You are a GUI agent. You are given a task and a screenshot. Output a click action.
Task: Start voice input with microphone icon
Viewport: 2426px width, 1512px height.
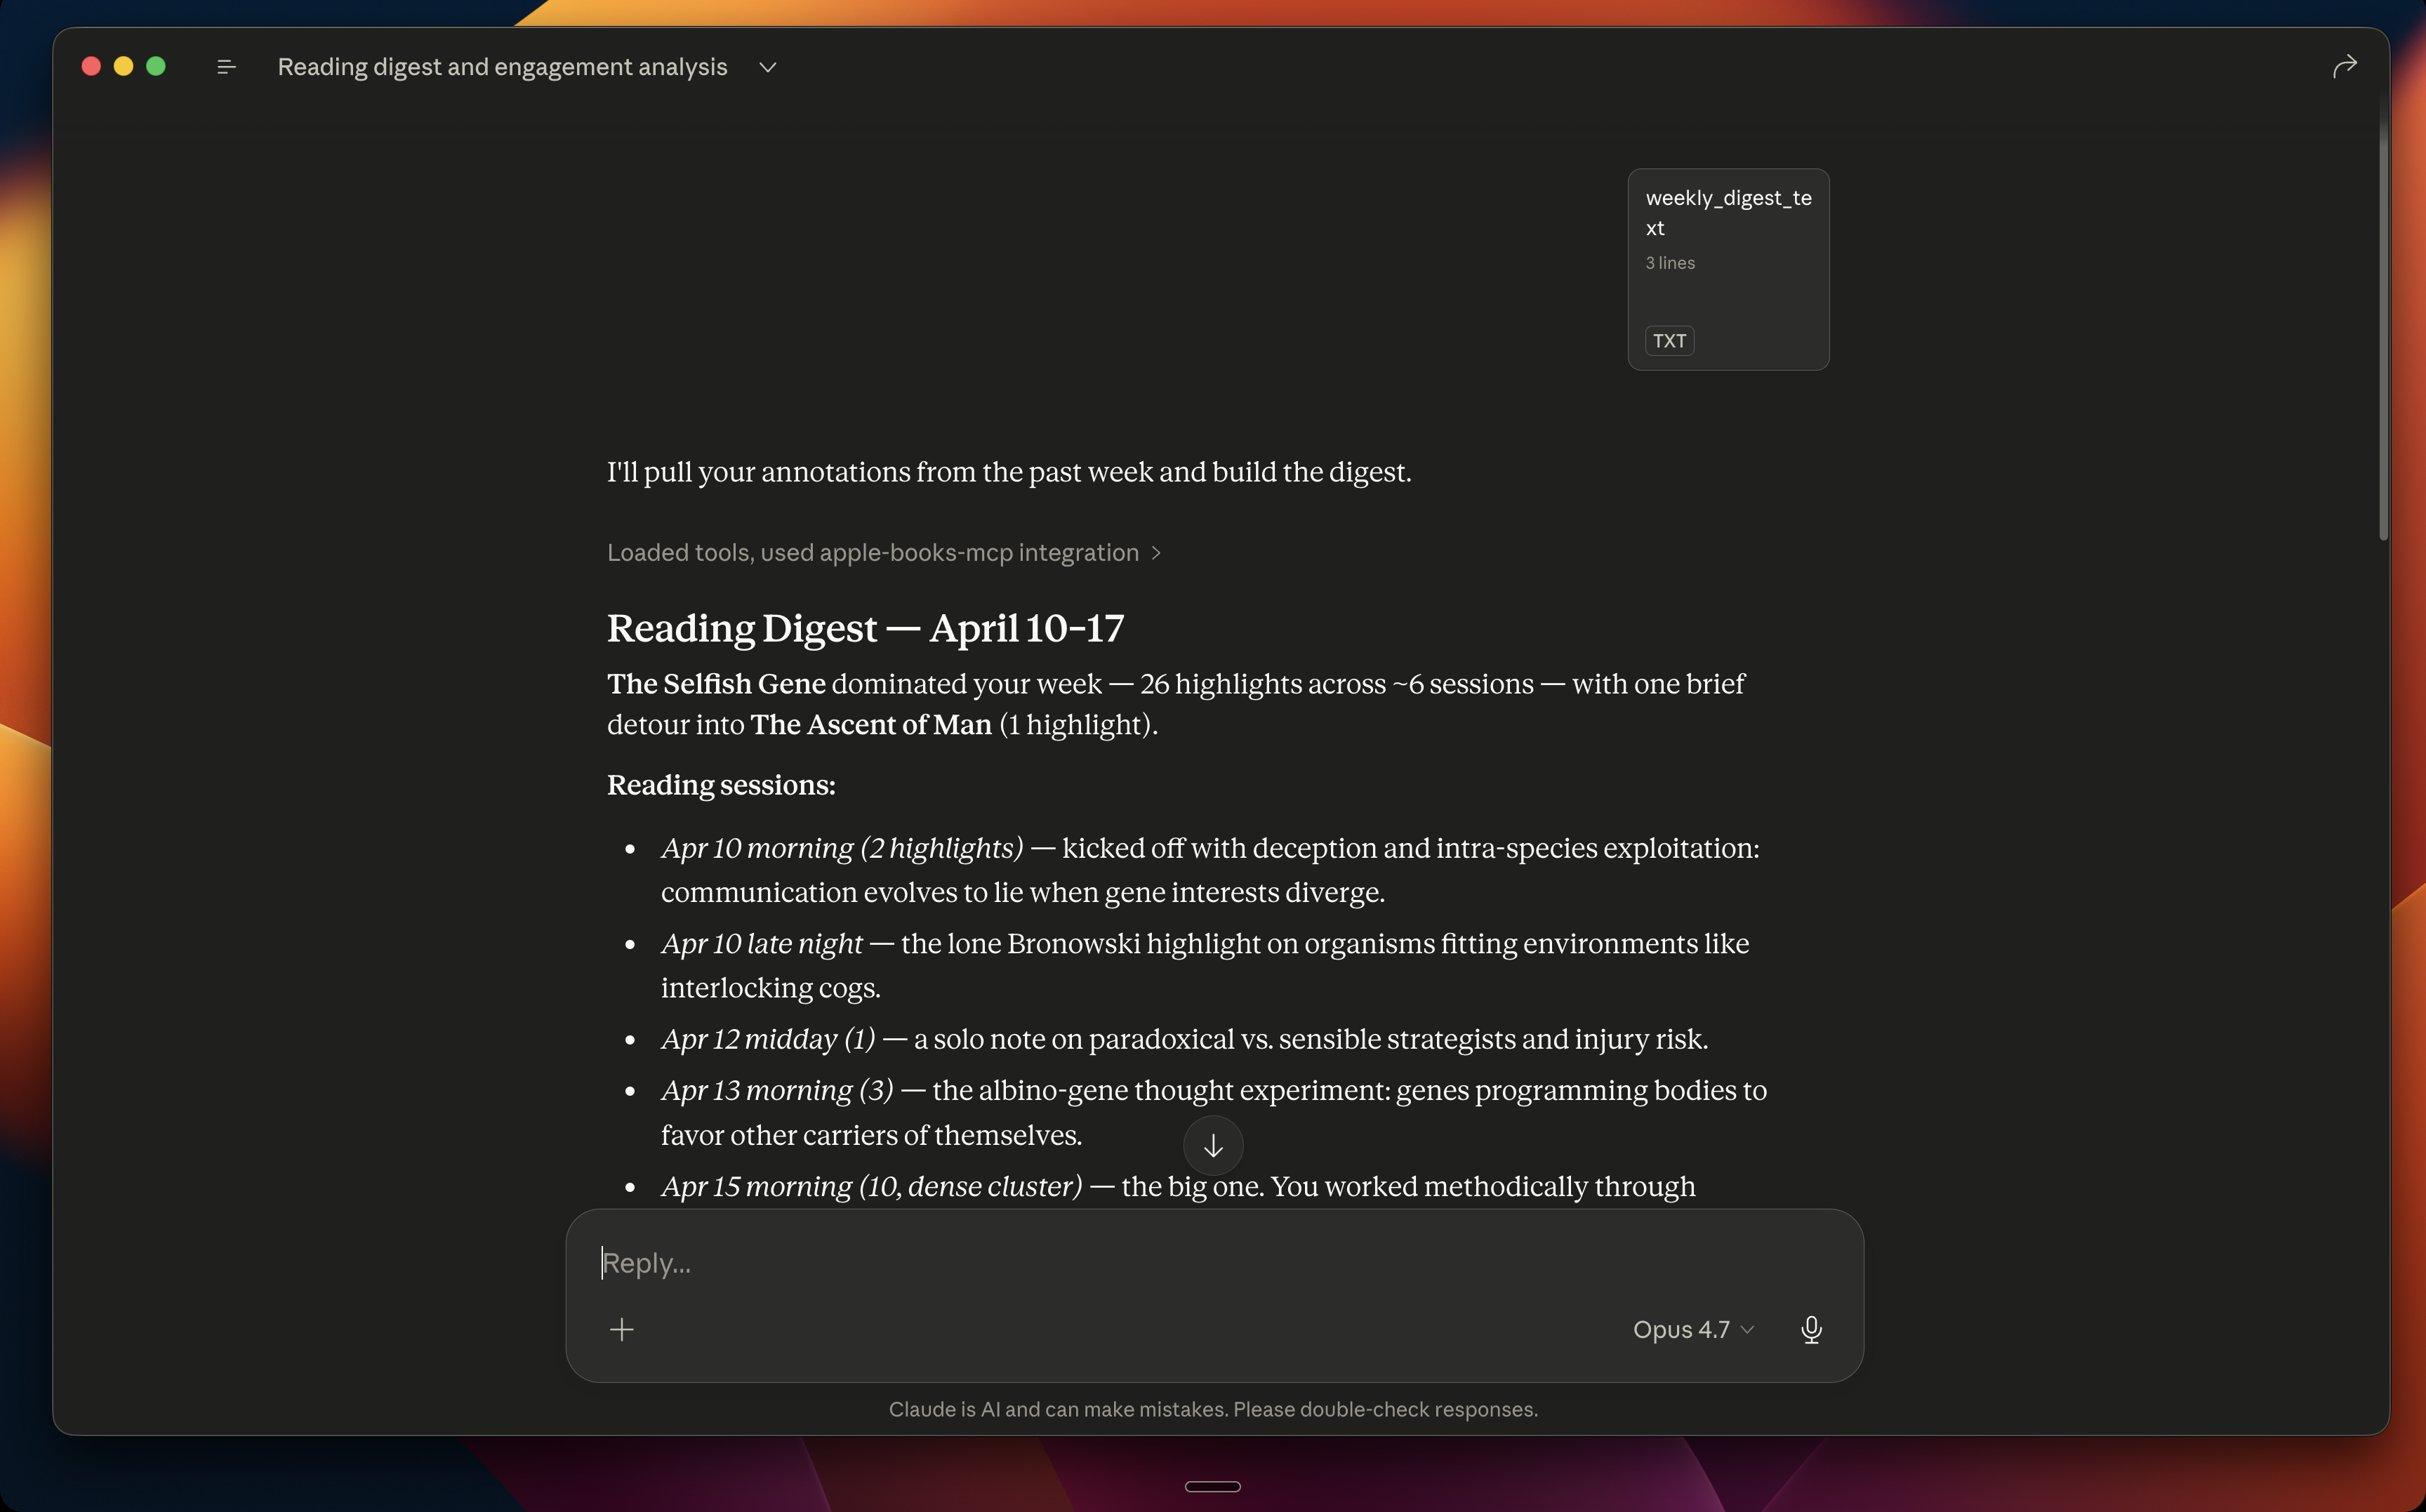(1810, 1329)
